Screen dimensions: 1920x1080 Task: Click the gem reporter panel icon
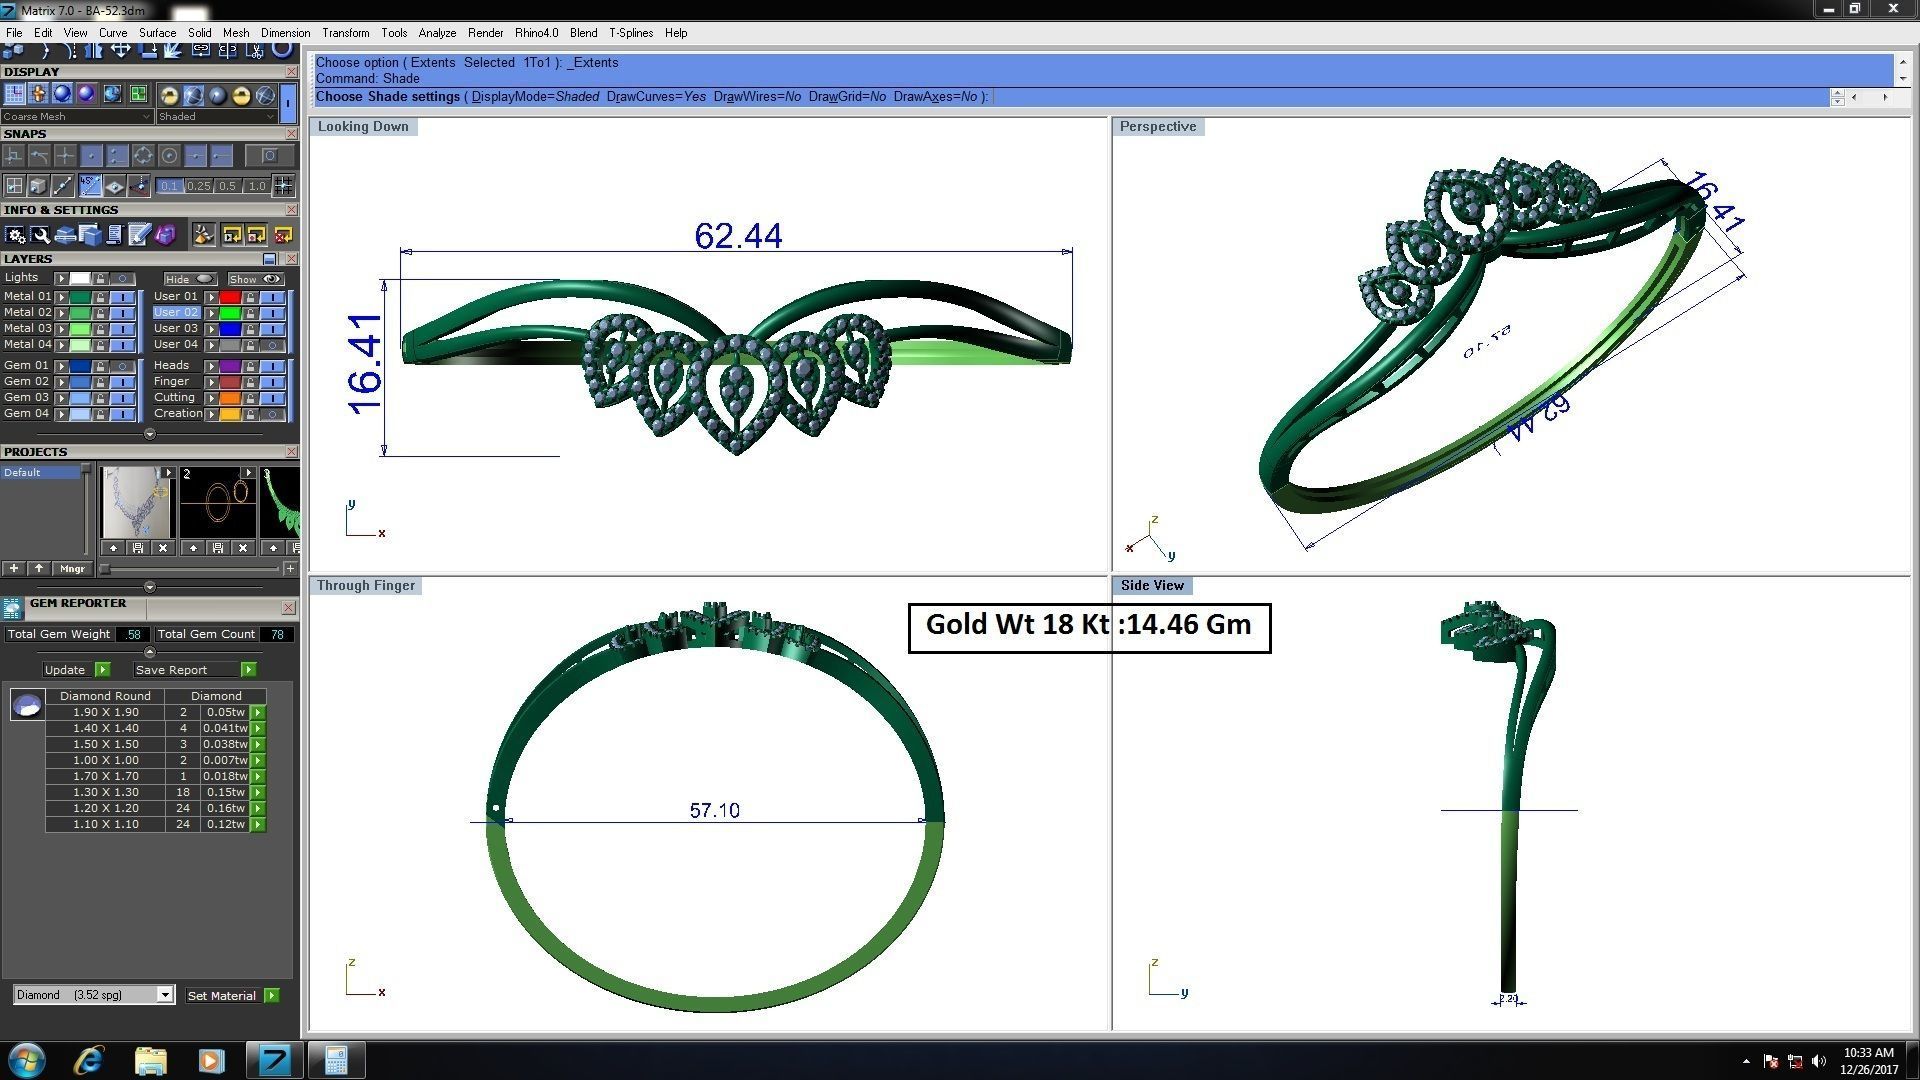pos(12,608)
